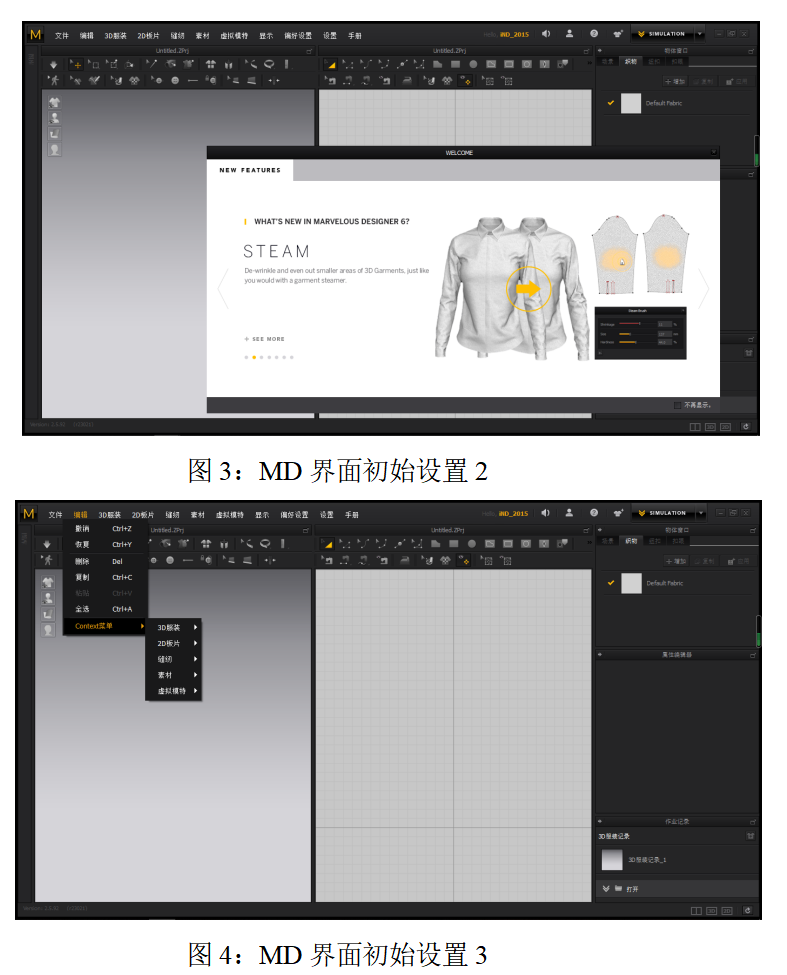Open the dropdown arrow beside SIMULATION in Figure 3

point(699,34)
